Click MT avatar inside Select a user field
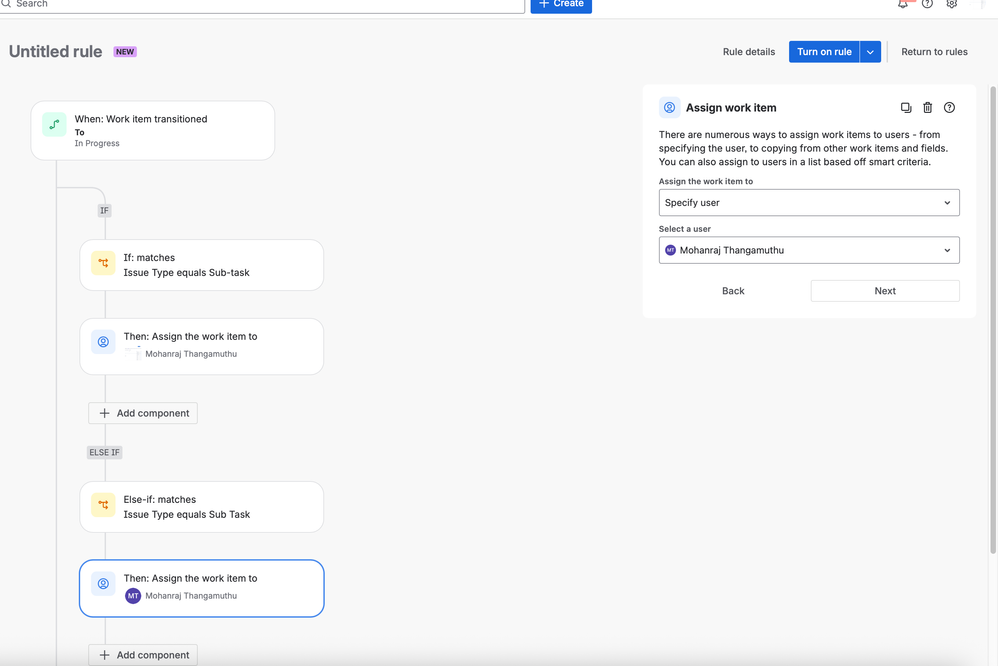This screenshot has height=666, width=998. click(x=670, y=250)
